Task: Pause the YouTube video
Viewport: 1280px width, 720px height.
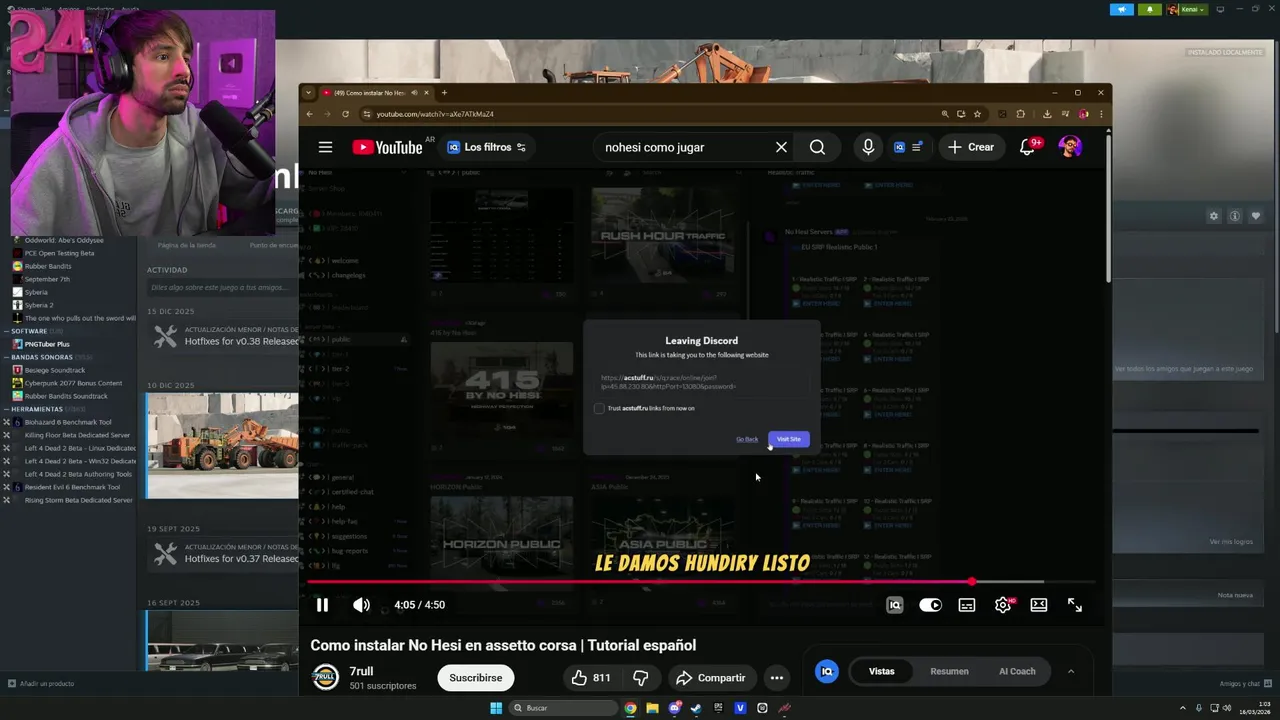Action: (x=322, y=605)
